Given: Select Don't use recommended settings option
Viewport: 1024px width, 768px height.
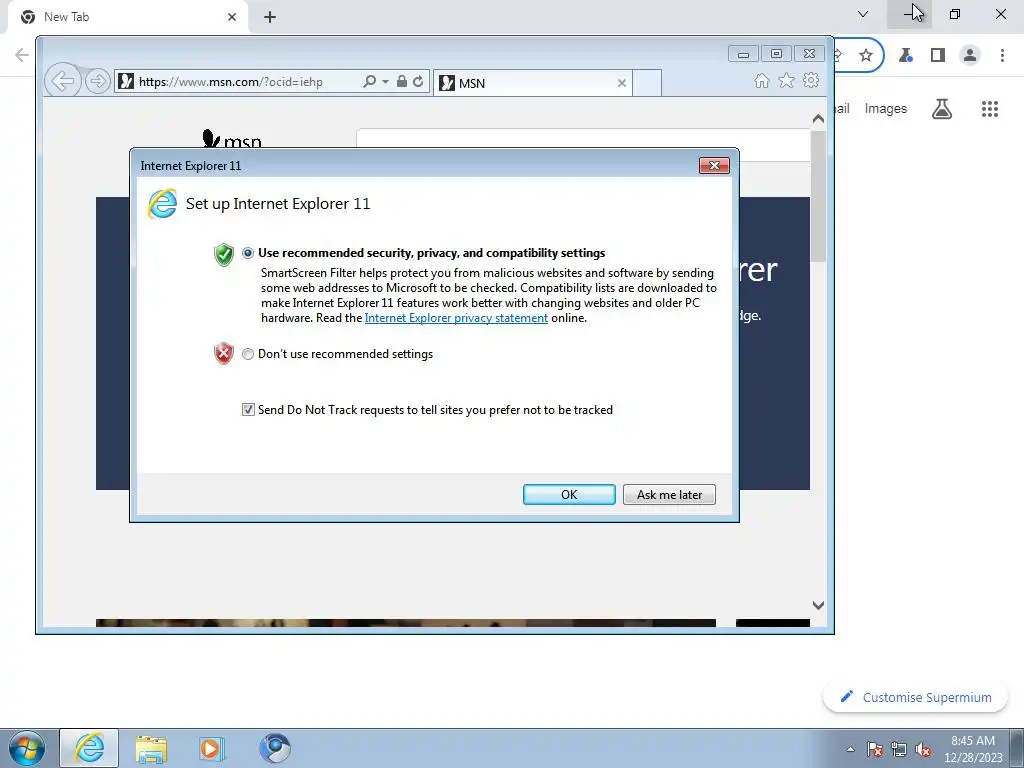Looking at the screenshot, I should point(248,354).
